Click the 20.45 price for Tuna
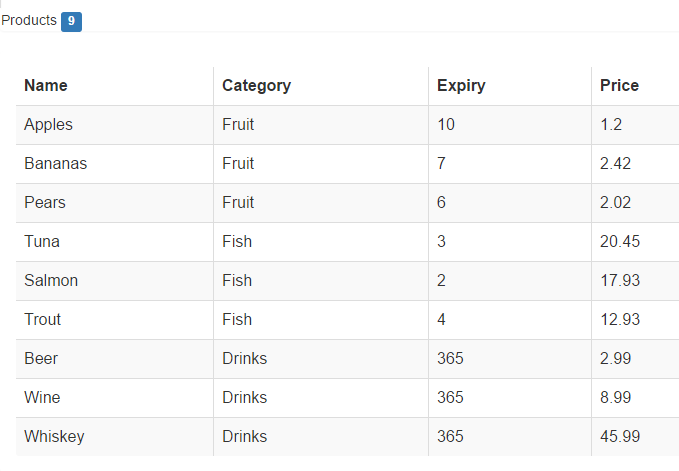 point(620,242)
